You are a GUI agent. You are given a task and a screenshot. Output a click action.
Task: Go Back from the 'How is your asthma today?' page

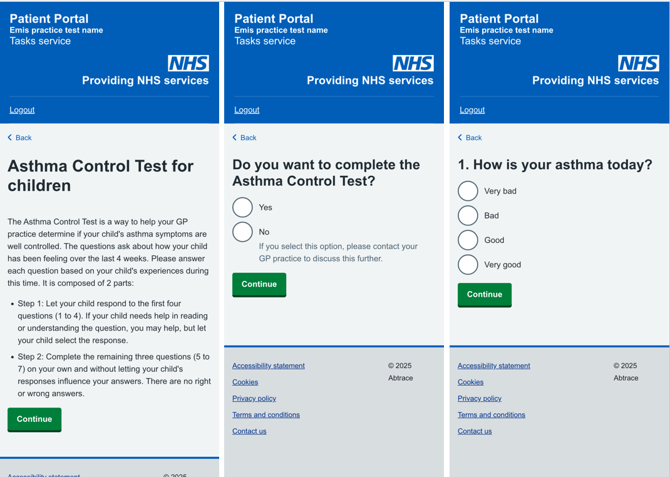470,138
